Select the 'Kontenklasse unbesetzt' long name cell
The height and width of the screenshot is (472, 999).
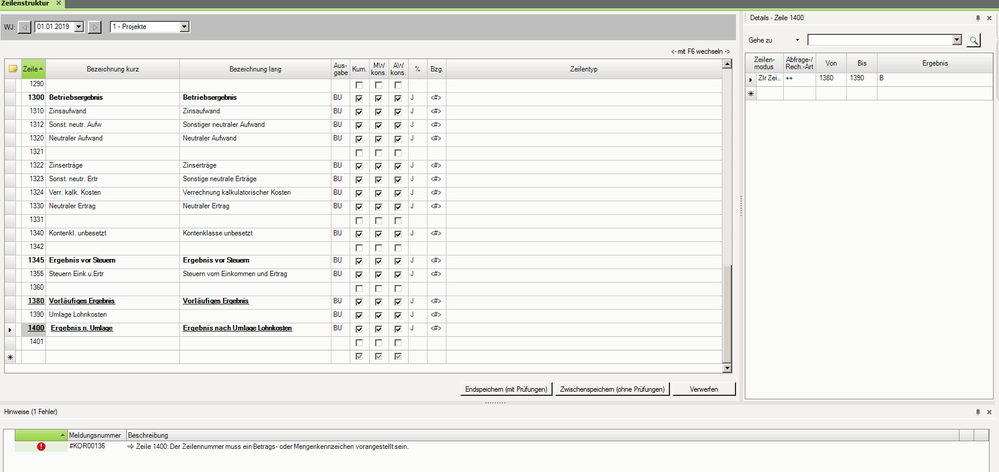click(x=255, y=234)
